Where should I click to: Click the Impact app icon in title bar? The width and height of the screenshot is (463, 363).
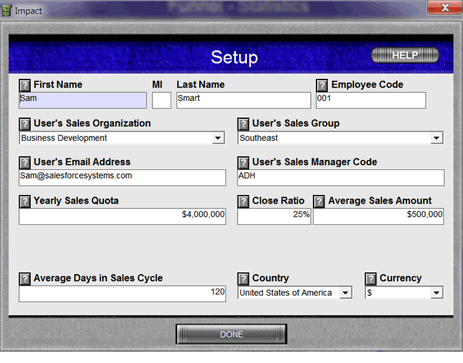[x=6, y=11]
